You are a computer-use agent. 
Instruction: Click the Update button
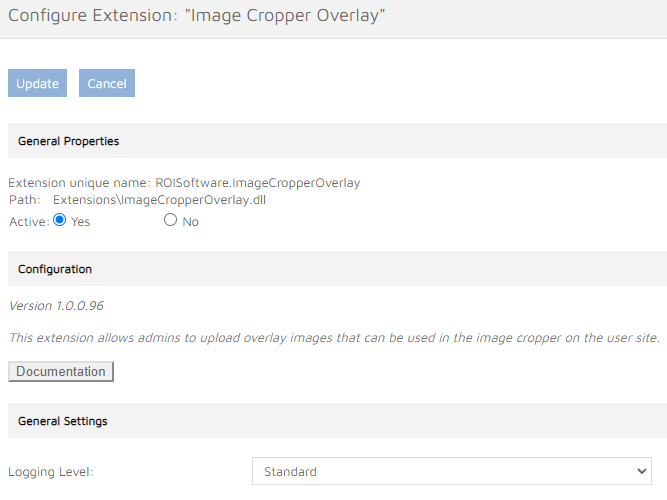coord(37,83)
